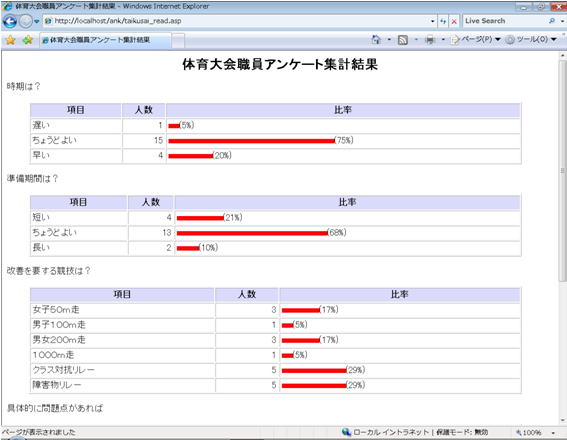Viewport: 567px width, 440px height.
Task: Click the Print icon in command bar
Action: pos(430,39)
